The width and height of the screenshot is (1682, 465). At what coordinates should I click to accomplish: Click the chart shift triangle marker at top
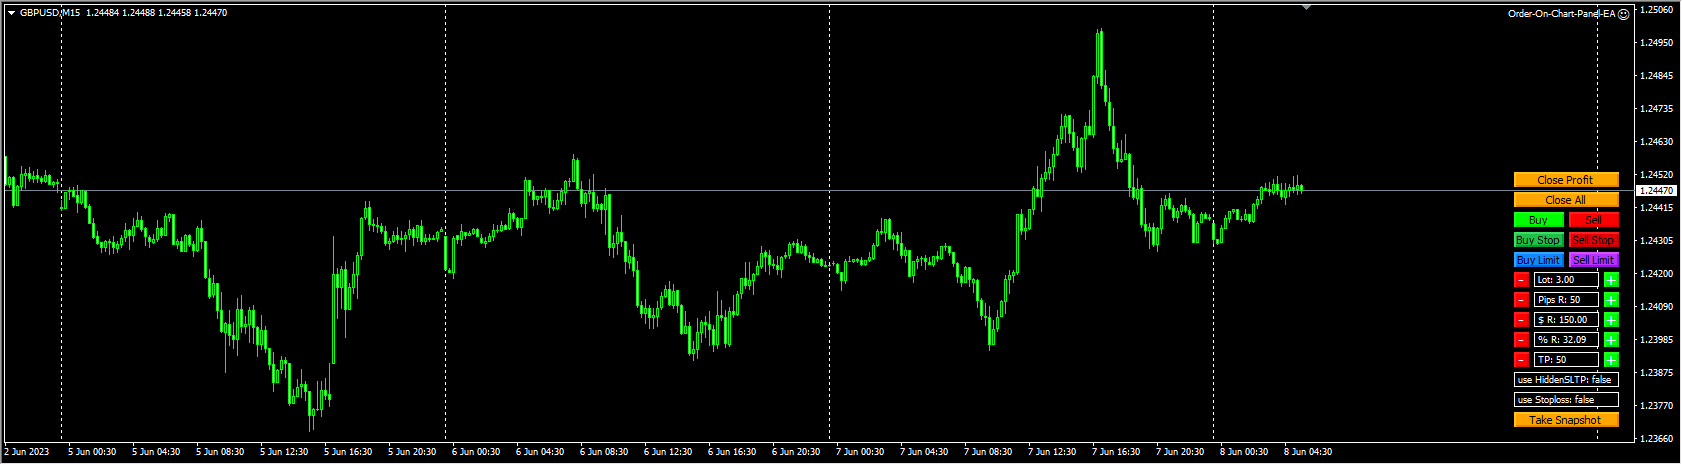(x=1306, y=7)
